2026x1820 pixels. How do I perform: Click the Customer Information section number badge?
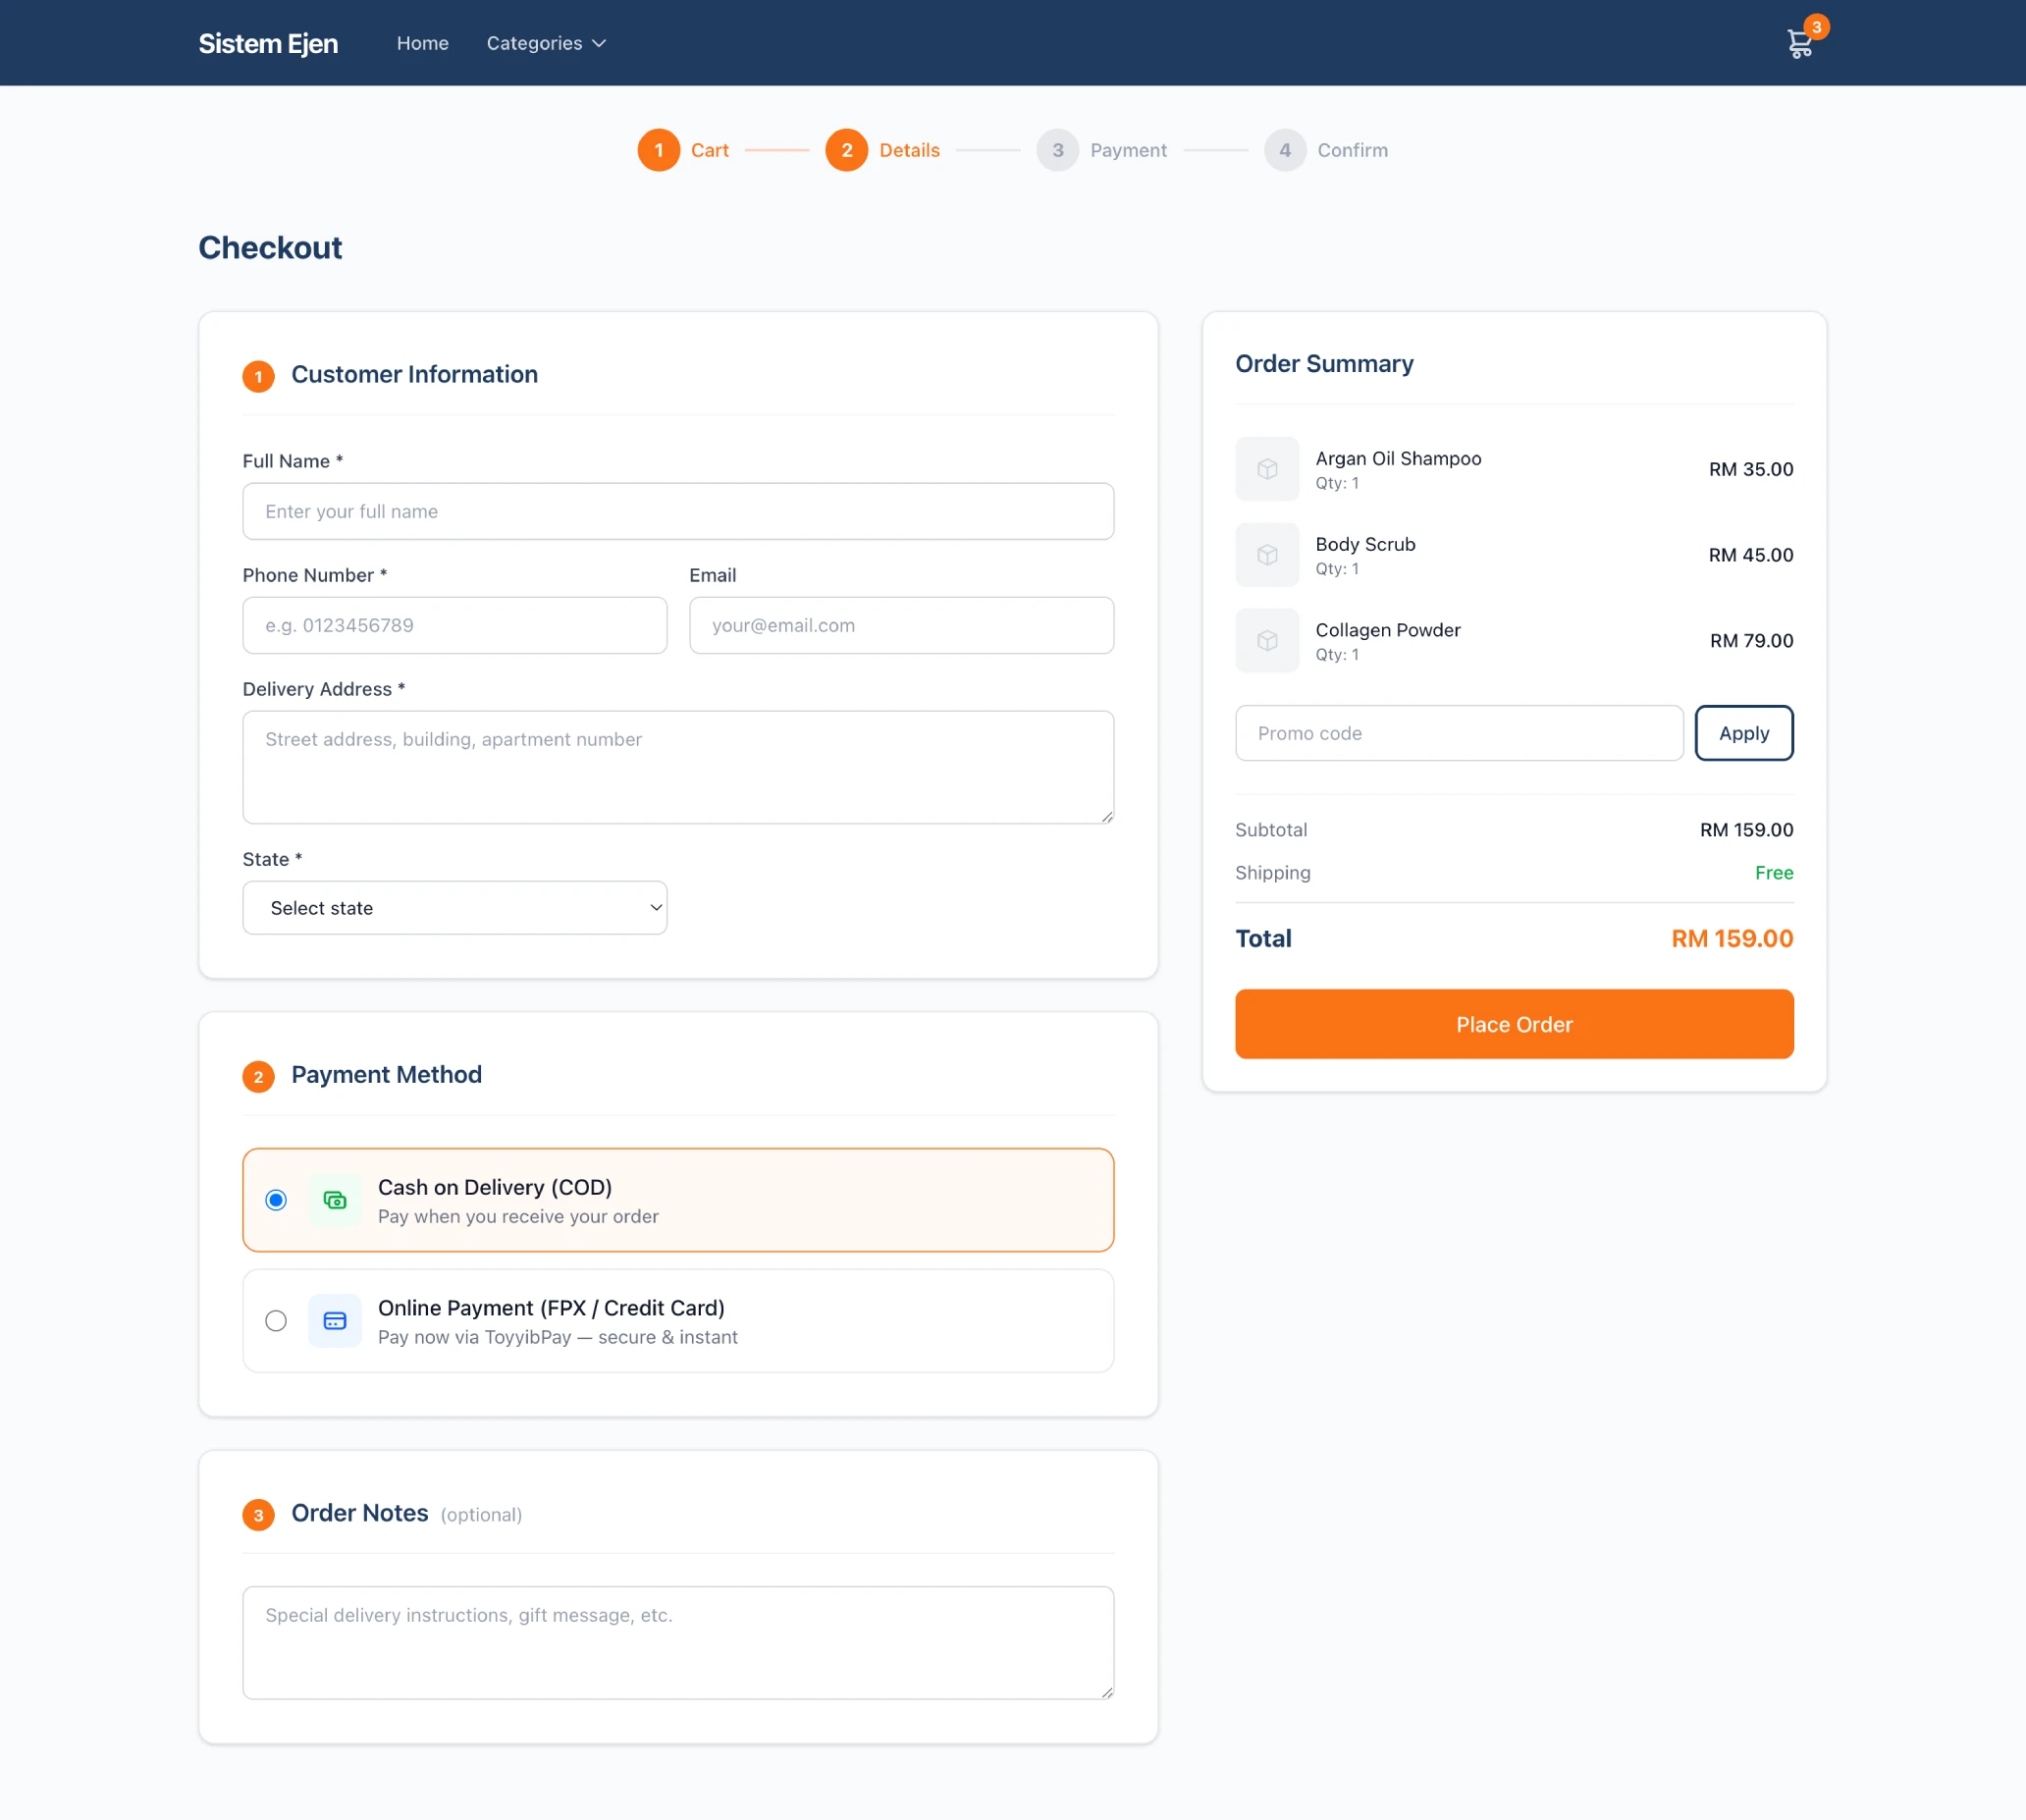pyautogui.click(x=259, y=376)
